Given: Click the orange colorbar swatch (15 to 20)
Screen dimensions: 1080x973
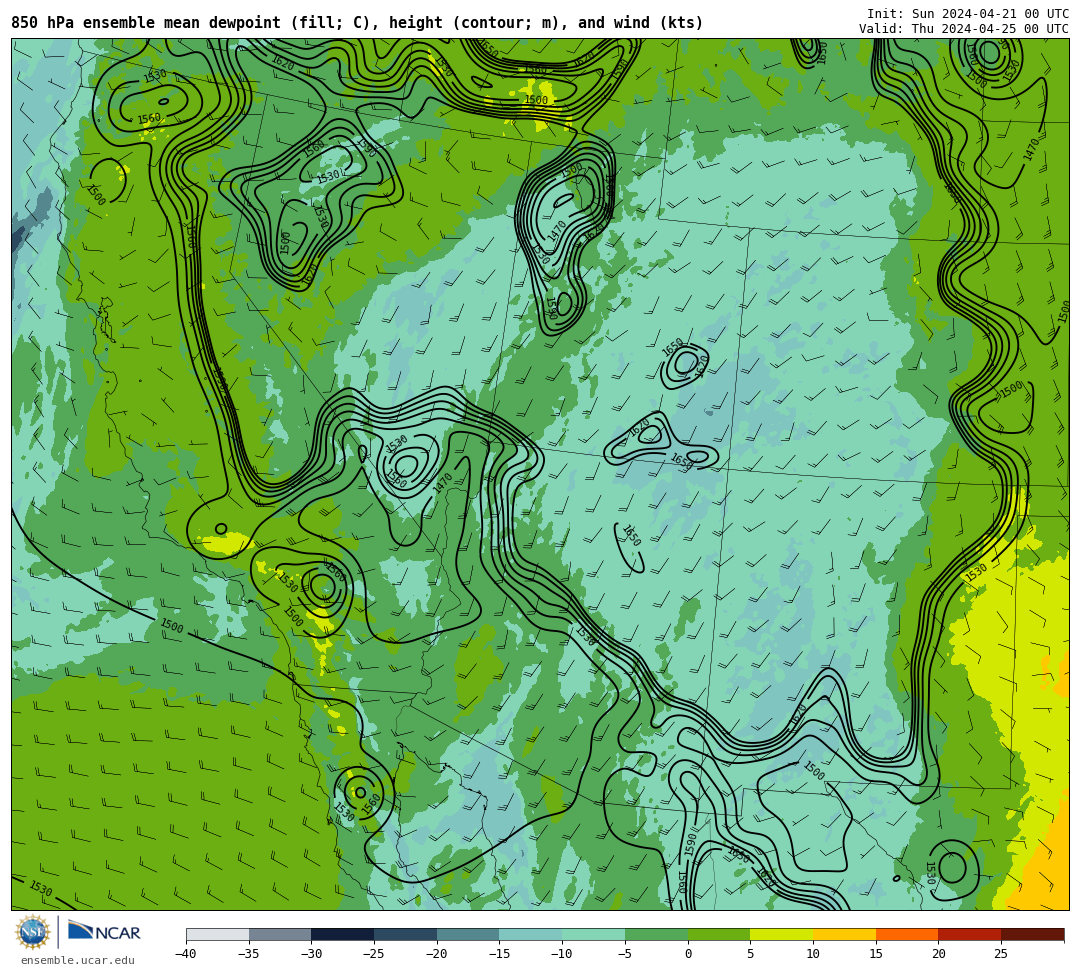Looking at the screenshot, I should [x=907, y=934].
